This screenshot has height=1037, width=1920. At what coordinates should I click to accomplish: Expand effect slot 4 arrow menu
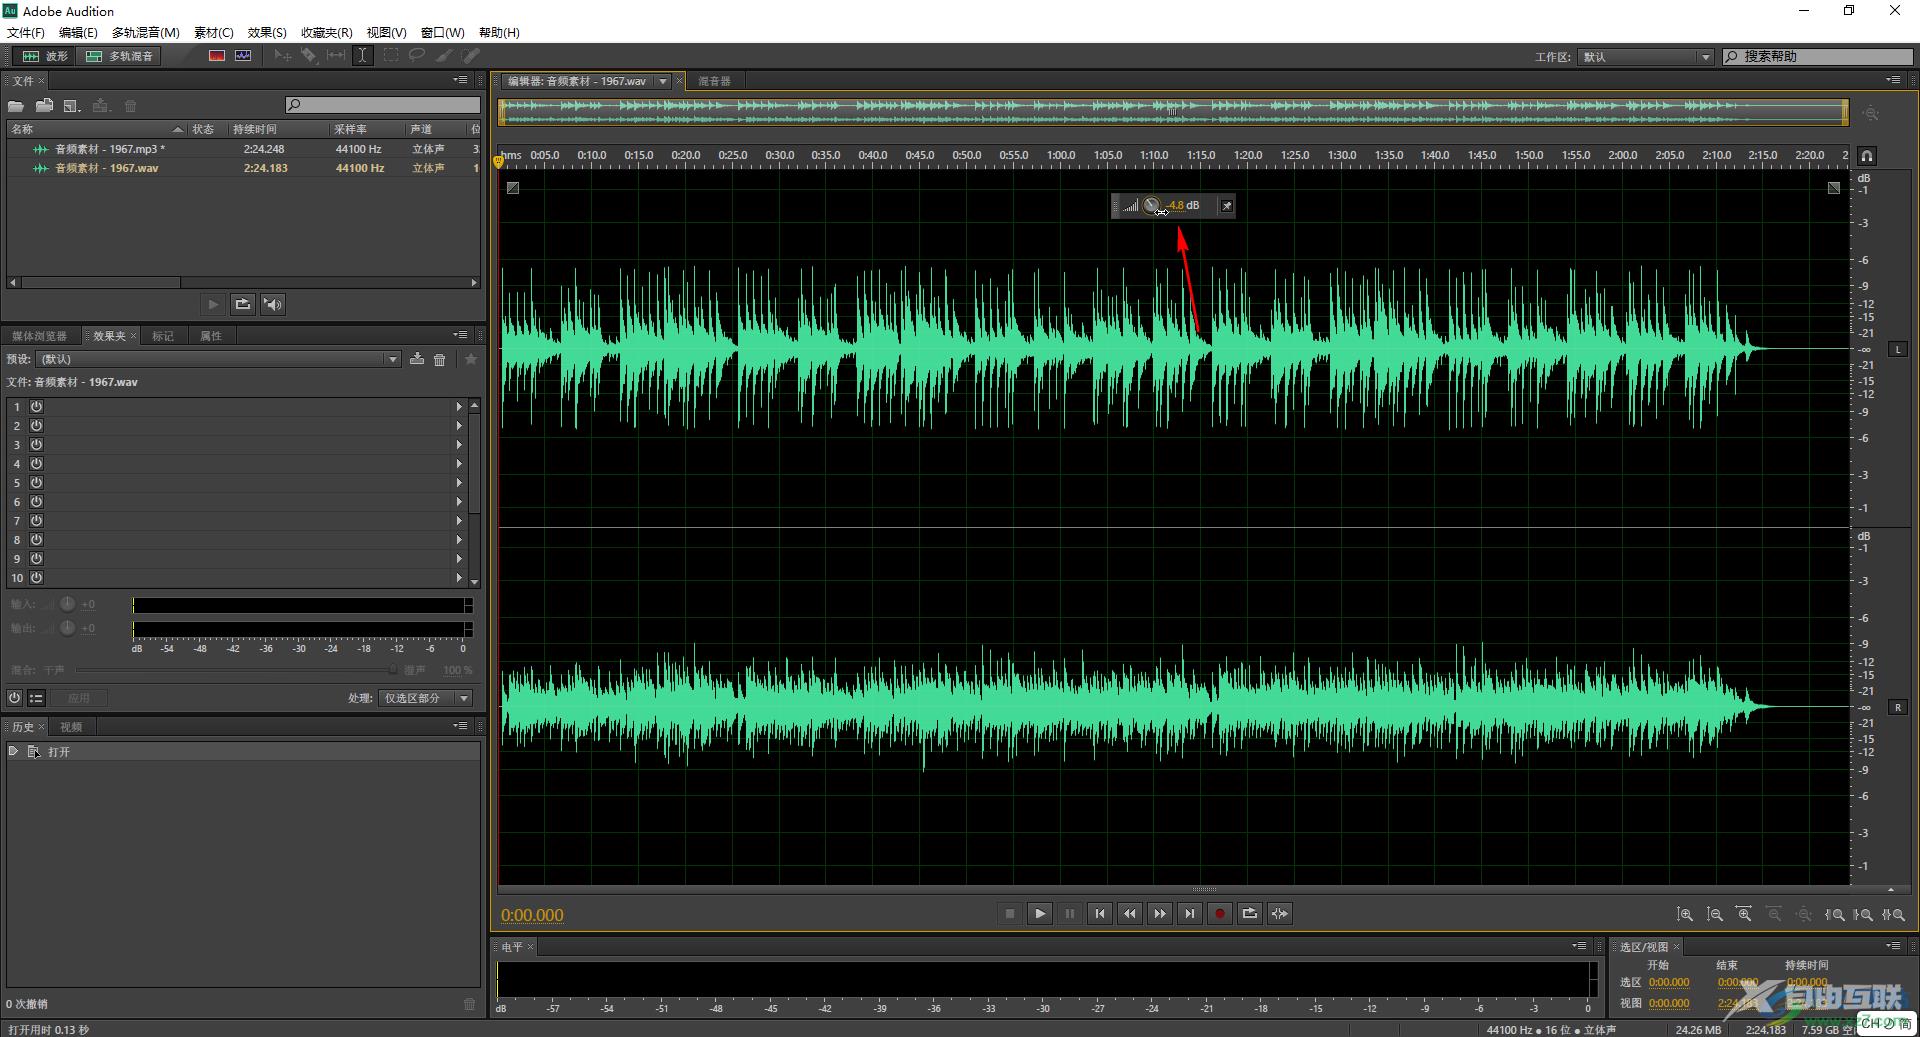459,464
